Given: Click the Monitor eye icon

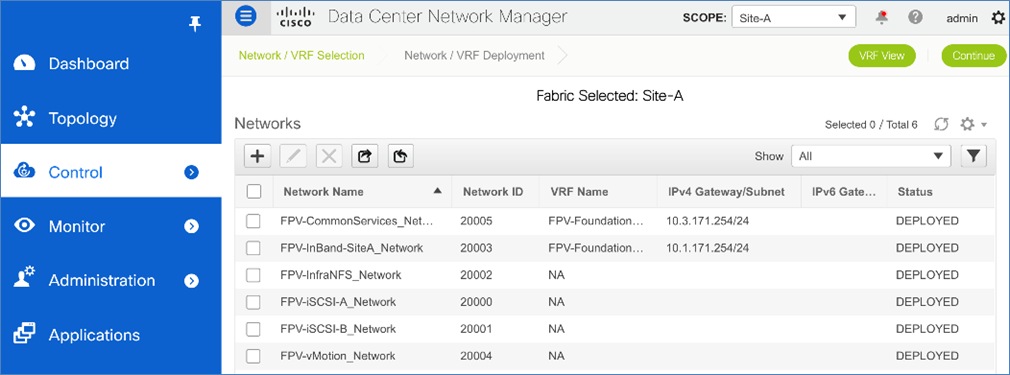Looking at the screenshot, I should tap(24, 226).
